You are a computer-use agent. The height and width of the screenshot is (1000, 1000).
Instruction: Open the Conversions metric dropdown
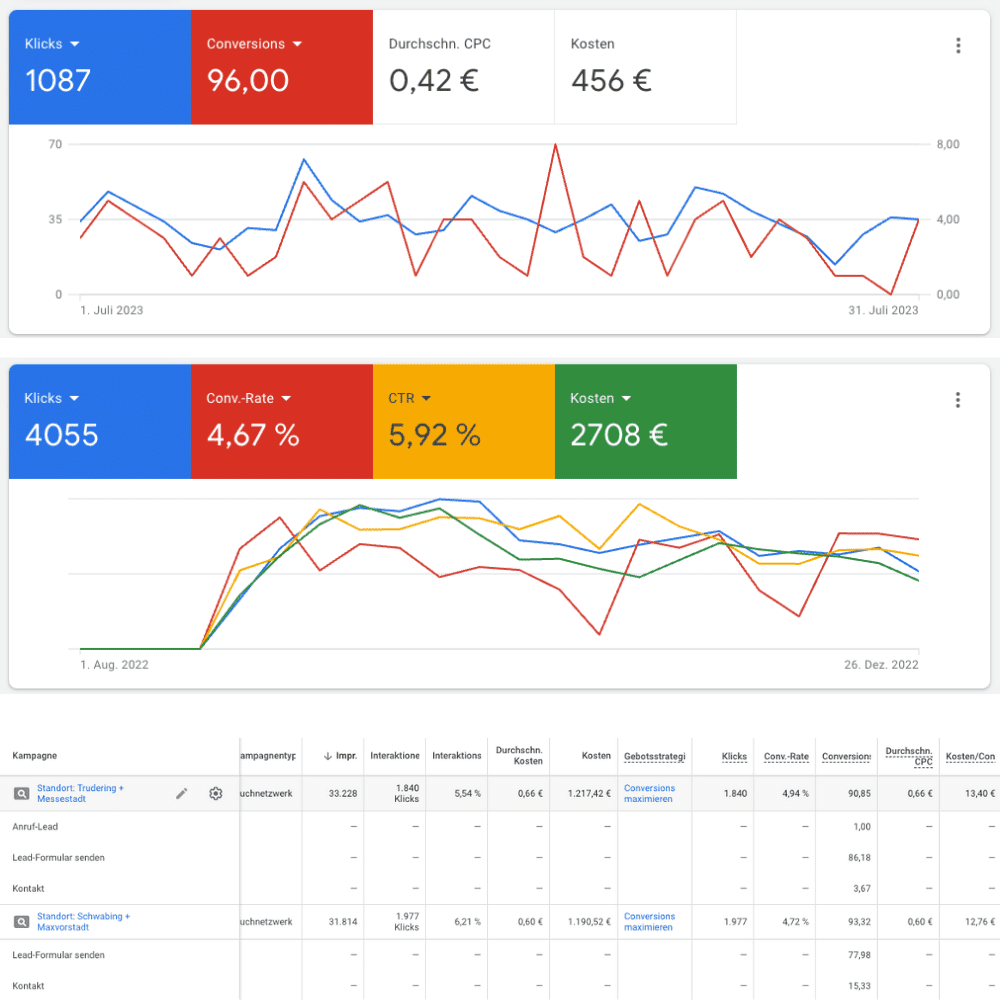(296, 44)
